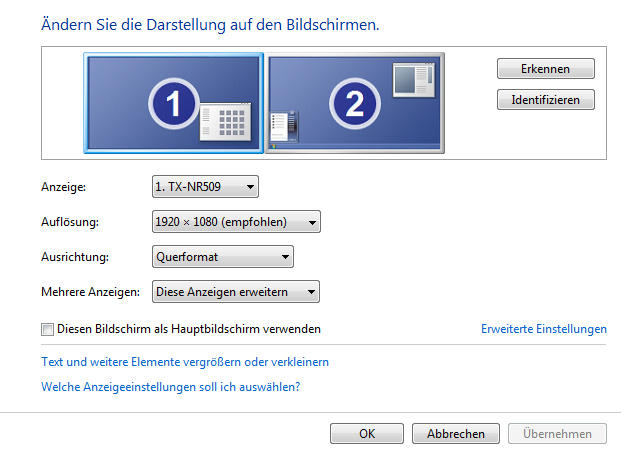The image size is (621, 457).
Task: Click the Identifizieren button
Action: click(x=546, y=100)
